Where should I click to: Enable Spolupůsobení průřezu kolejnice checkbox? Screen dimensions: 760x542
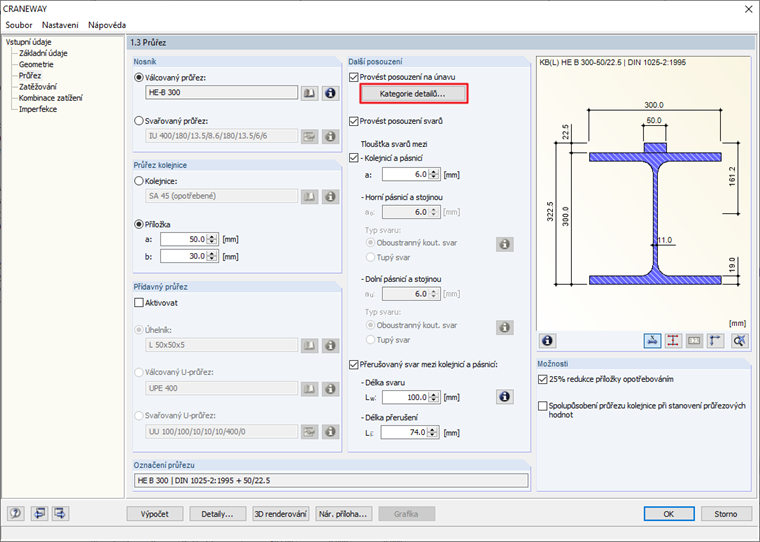pos(543,406)
